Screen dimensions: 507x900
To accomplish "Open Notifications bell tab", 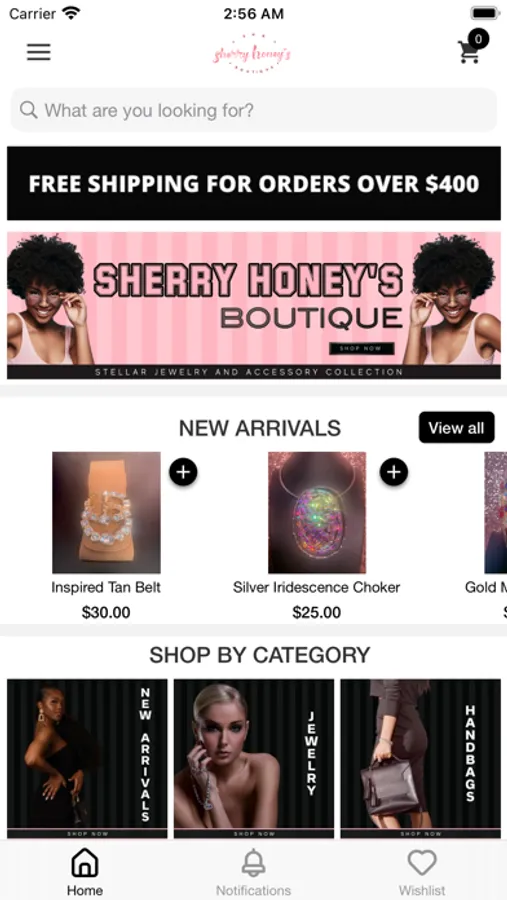I will click(x=253, y=872).
